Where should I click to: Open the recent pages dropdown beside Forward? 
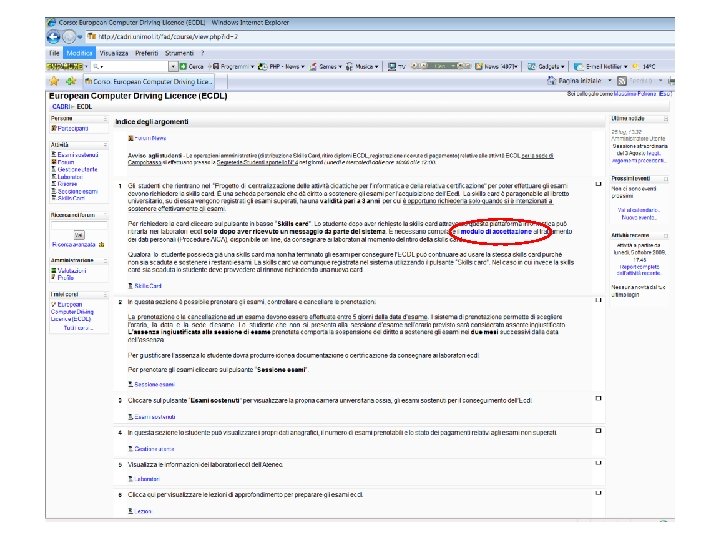coord(79,37)
